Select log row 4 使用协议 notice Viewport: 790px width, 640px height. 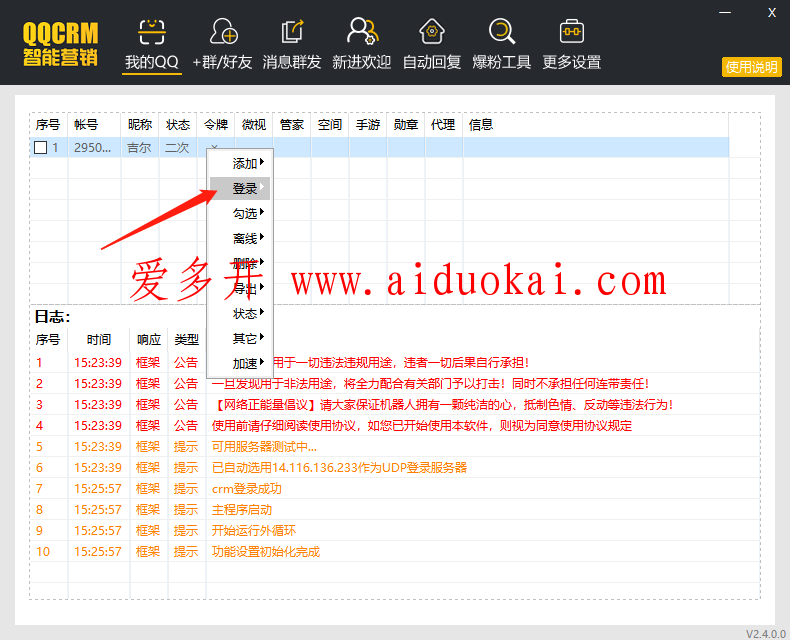tap(395, 426)
